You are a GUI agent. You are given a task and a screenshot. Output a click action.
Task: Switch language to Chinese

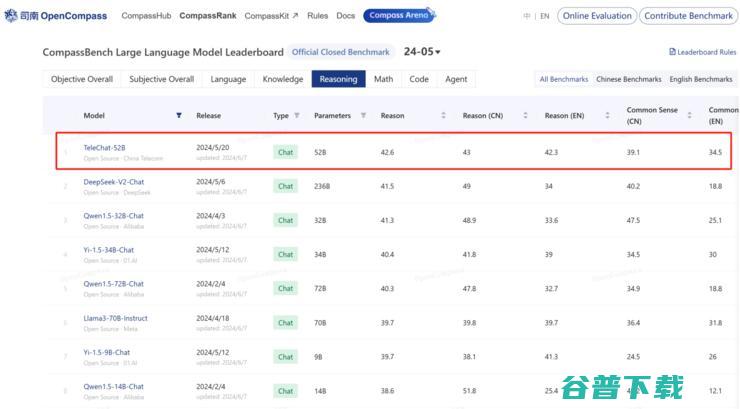click(527, 16)
